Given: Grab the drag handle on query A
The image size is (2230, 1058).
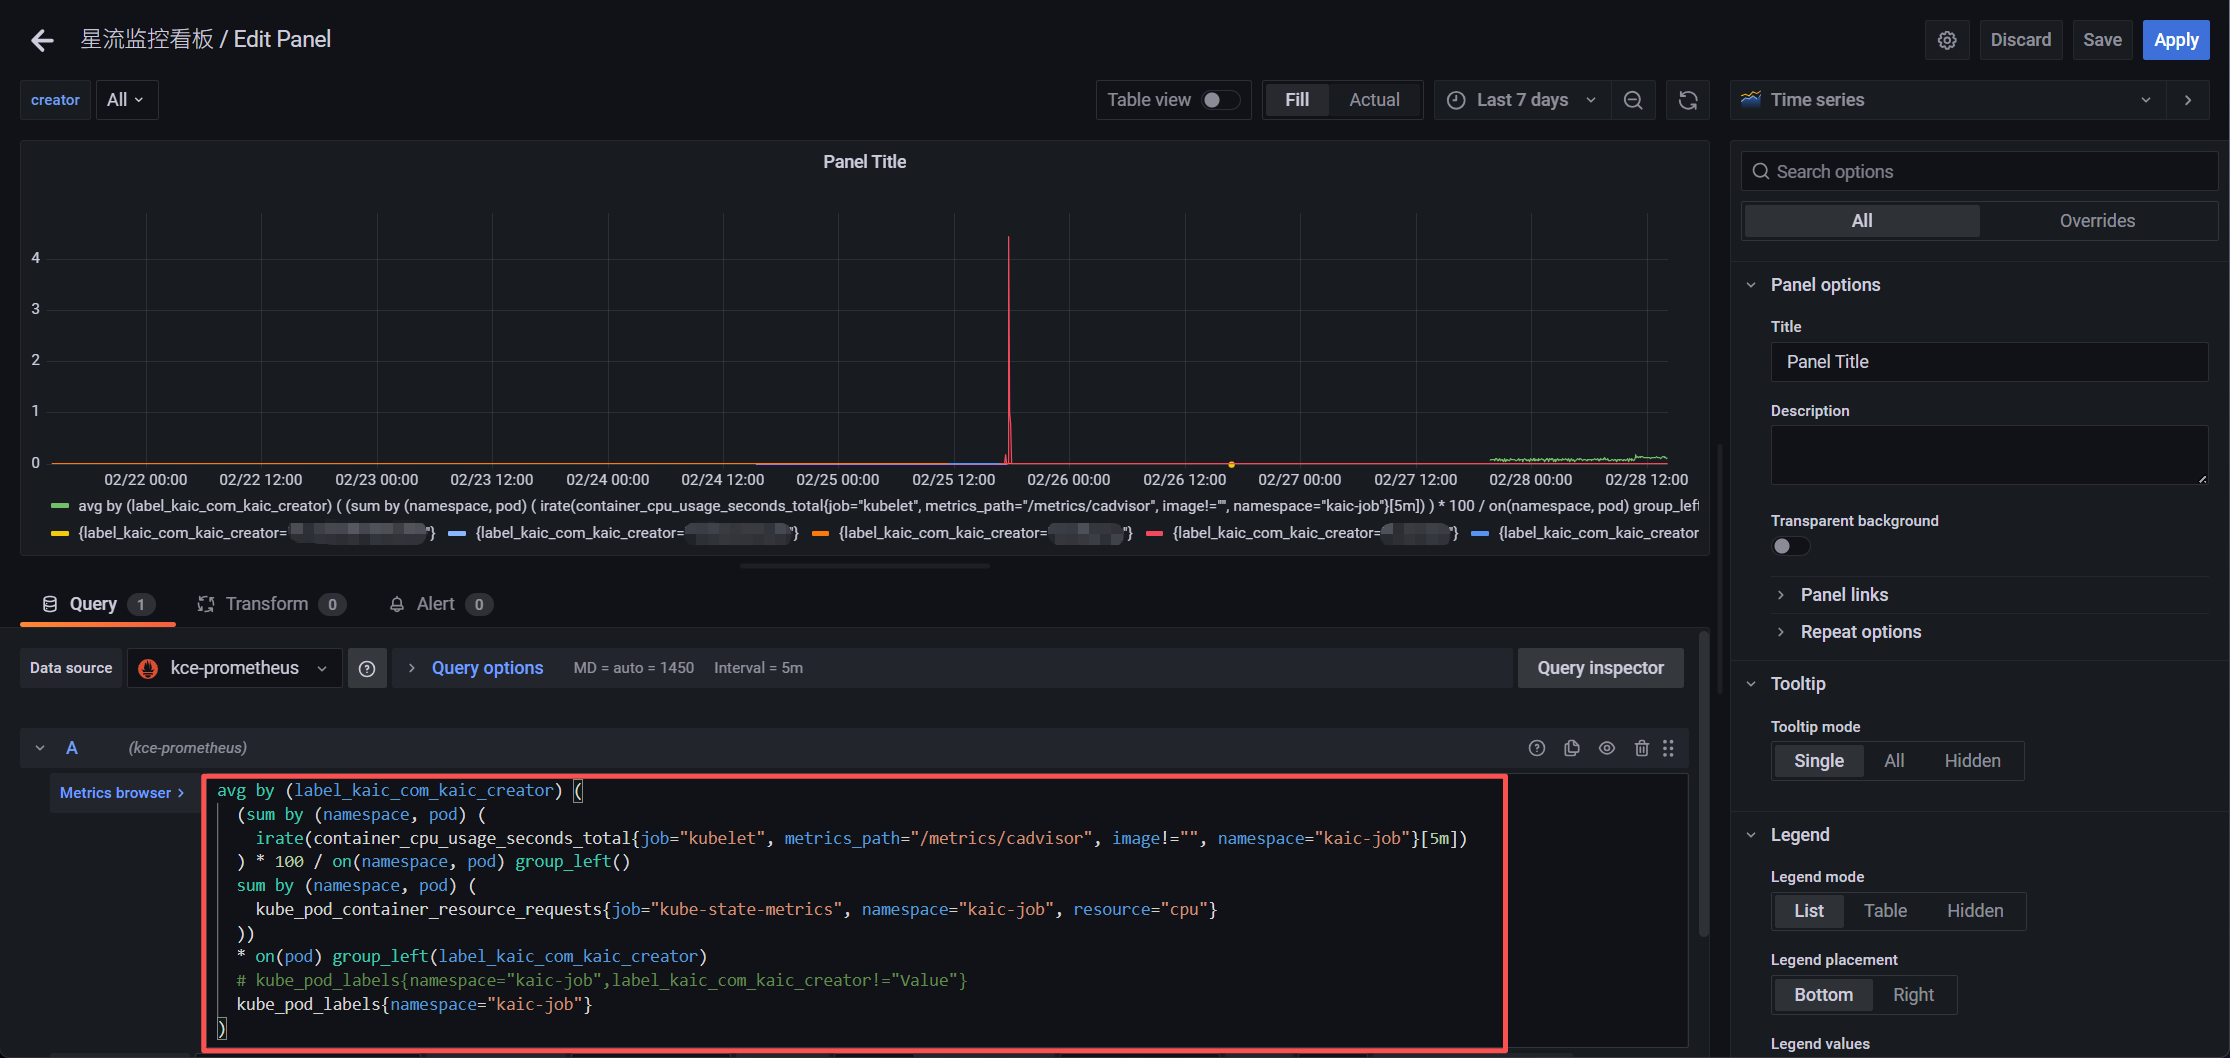Looking at the screenshot, I should [x=1668, y=748].
